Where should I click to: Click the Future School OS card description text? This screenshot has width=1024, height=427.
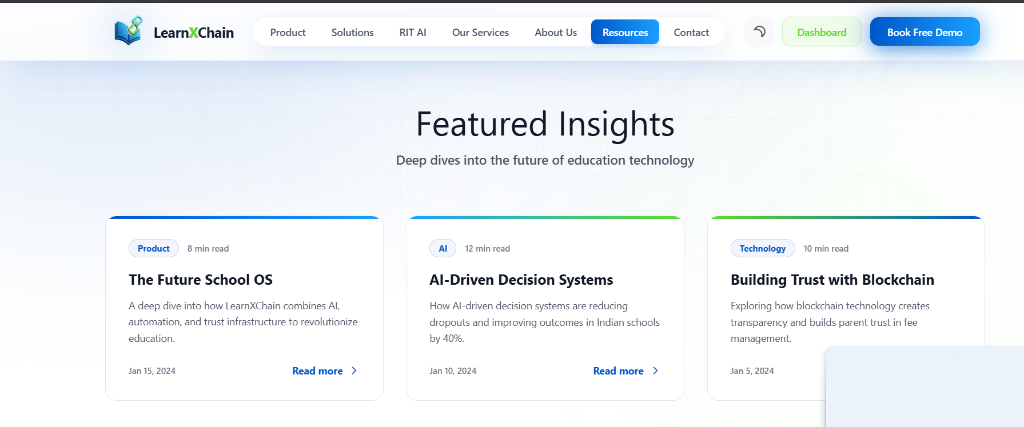[x=243, y=322]
